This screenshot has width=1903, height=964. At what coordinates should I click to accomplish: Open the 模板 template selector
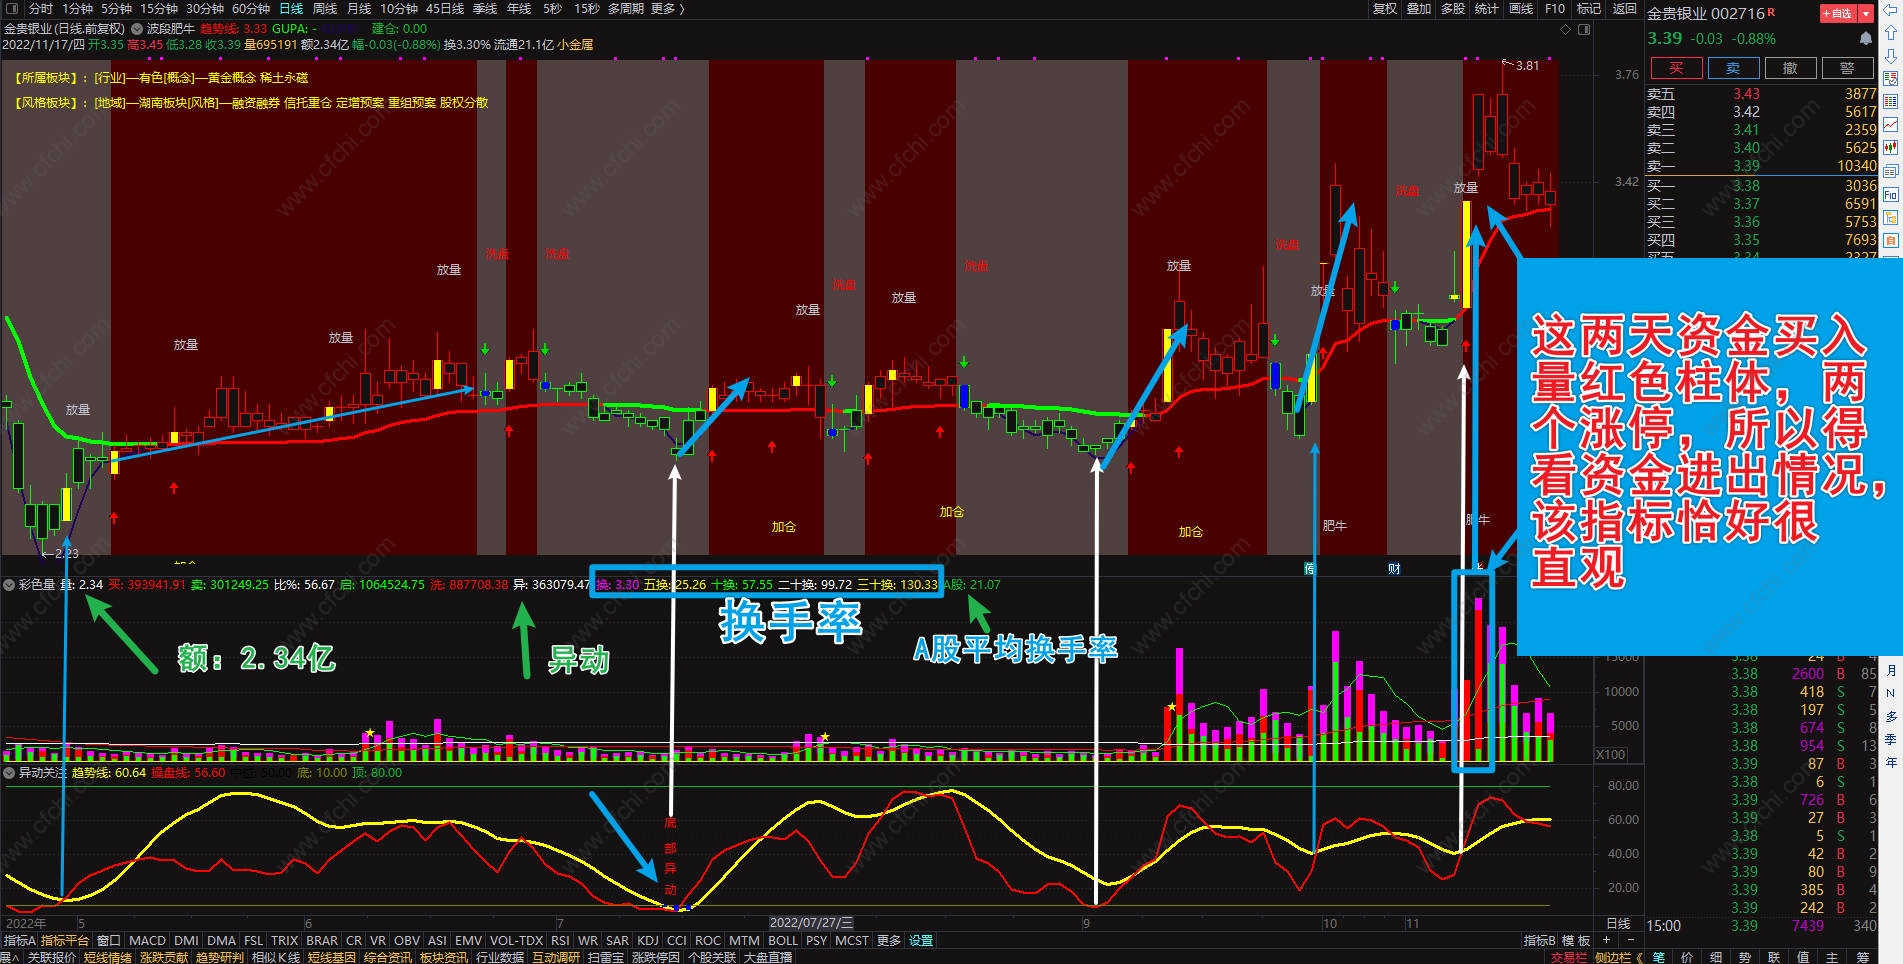point(1576,941)
